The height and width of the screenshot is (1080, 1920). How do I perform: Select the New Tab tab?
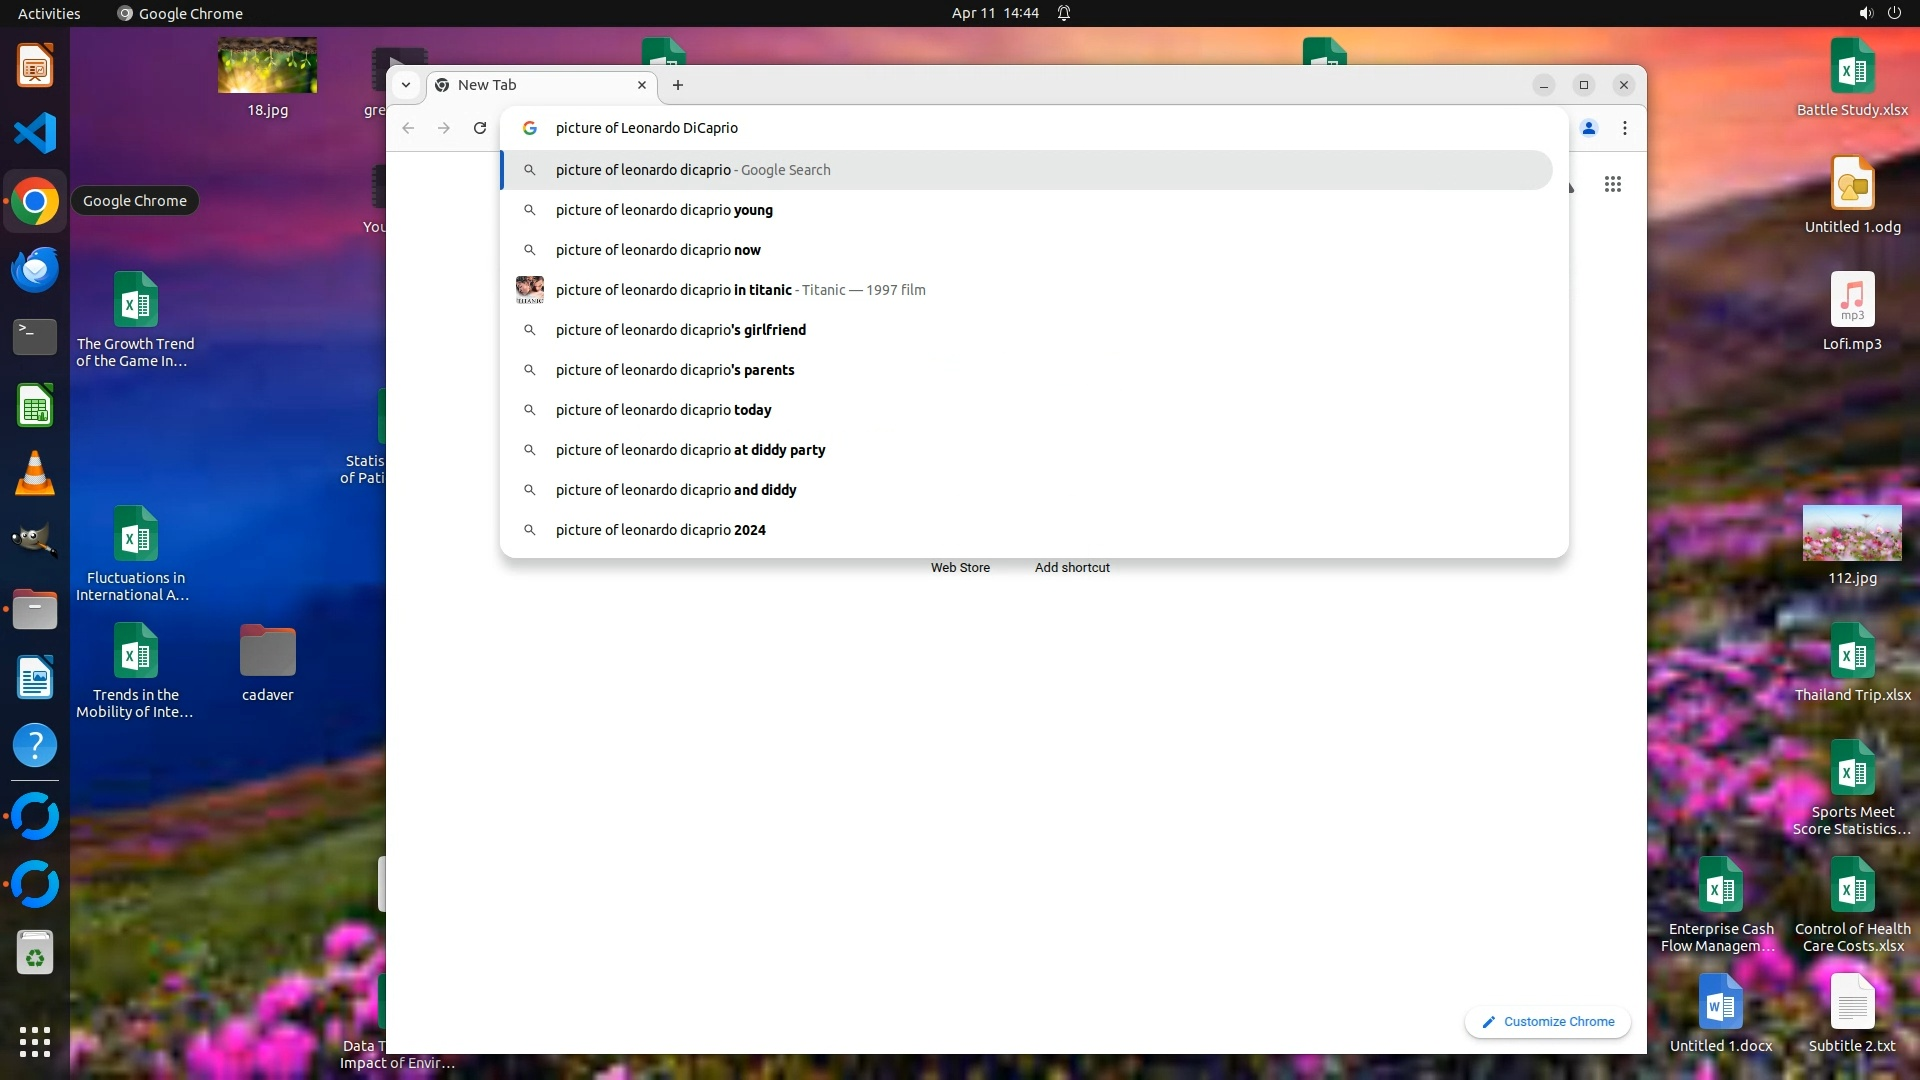(530, 85)
